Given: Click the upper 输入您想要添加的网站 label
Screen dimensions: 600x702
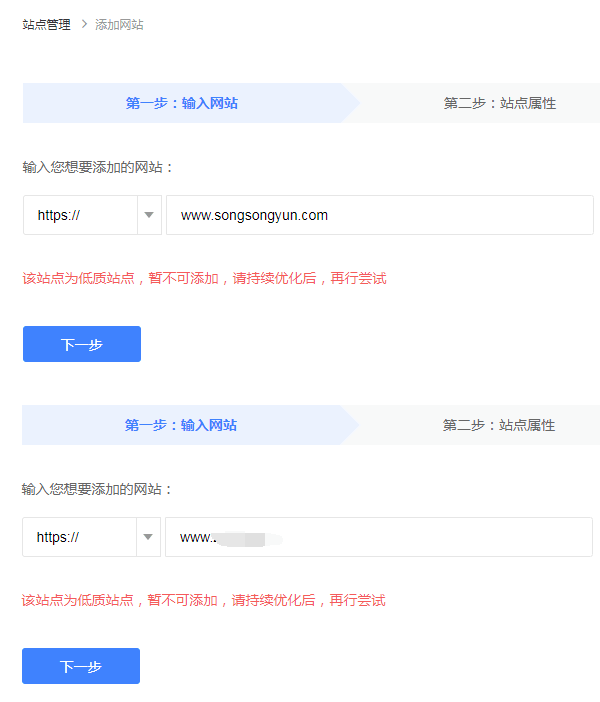Looking at the screenshot, I should [98, 167].
